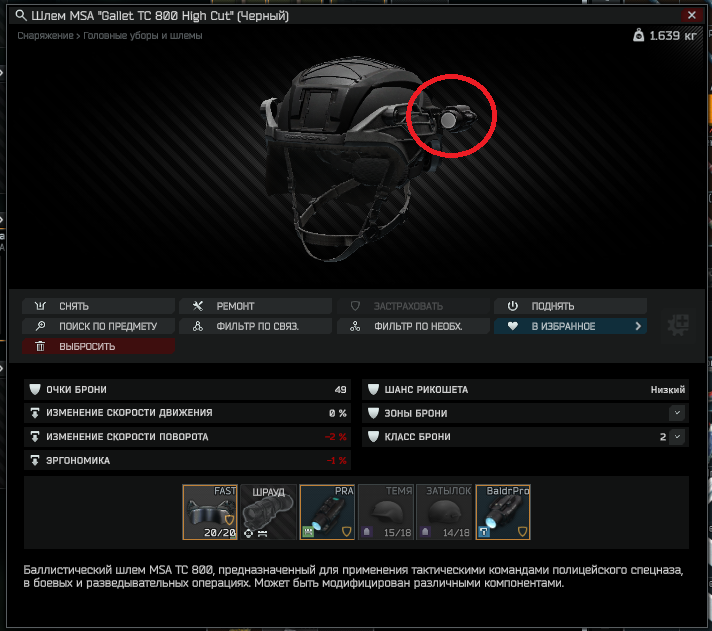Click the icon beside ИЗМЕНЕНИЕ СКОРОСТИ ДВИЖЕНИЯ

click(35, 413)
